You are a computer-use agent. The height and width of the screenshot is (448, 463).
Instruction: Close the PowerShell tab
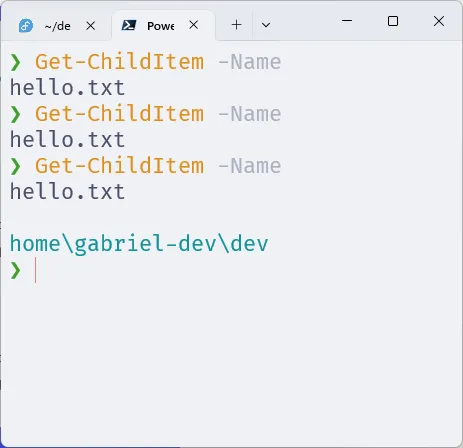194,25
